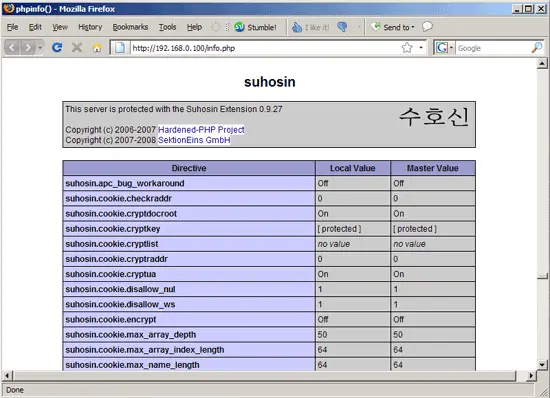Click the StumbleUpon Stumble! button
This screenshot has height=398, width=550.
(255, 27)
